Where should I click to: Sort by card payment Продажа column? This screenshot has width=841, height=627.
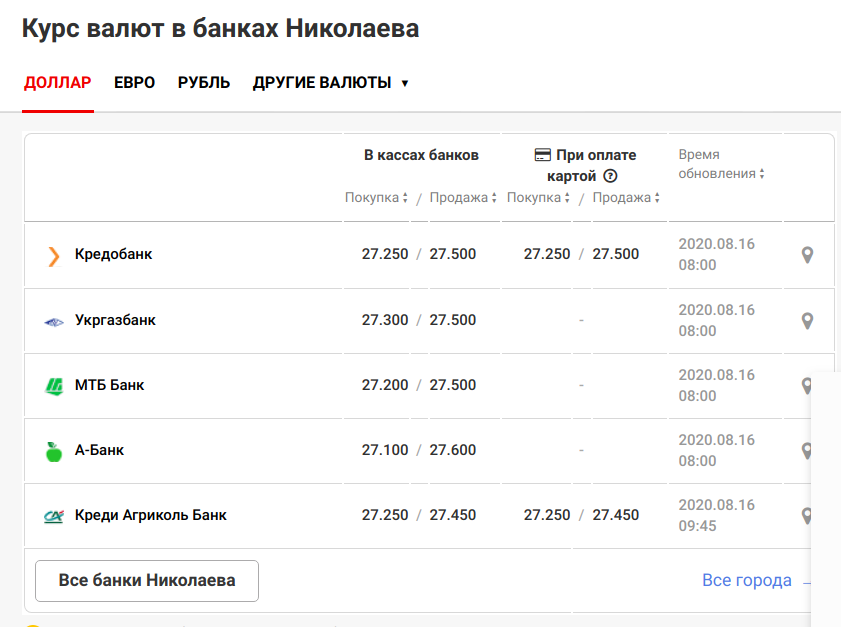coord(626,197)
